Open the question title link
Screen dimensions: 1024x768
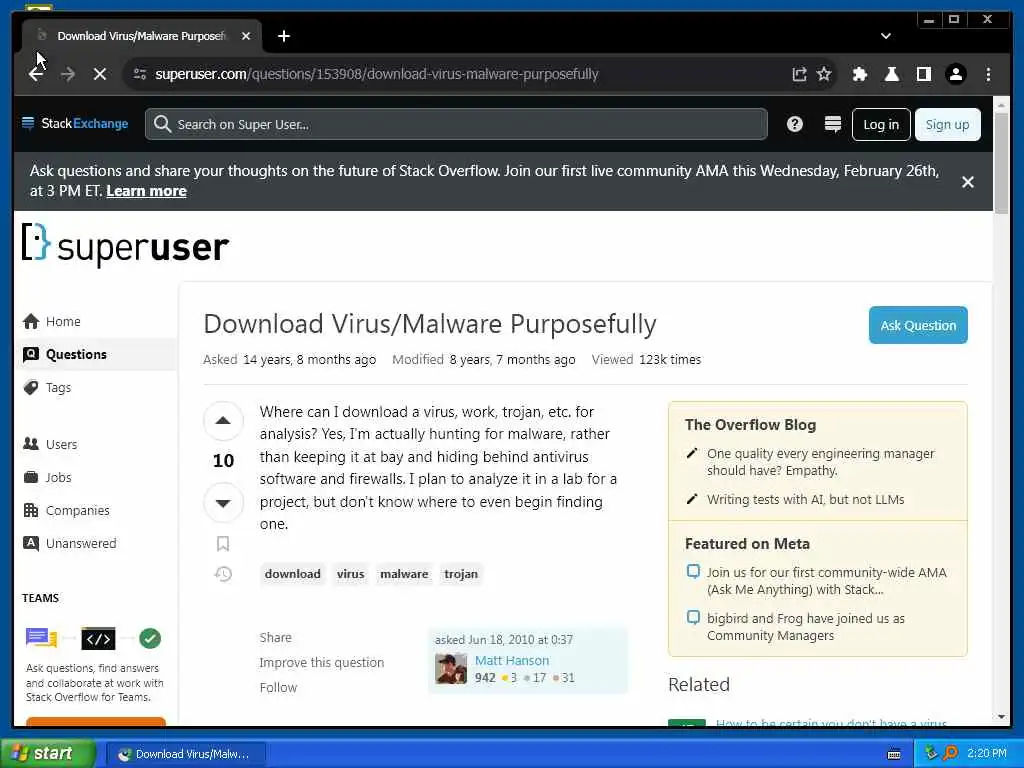pyautogui.click(x=430, y=324)
